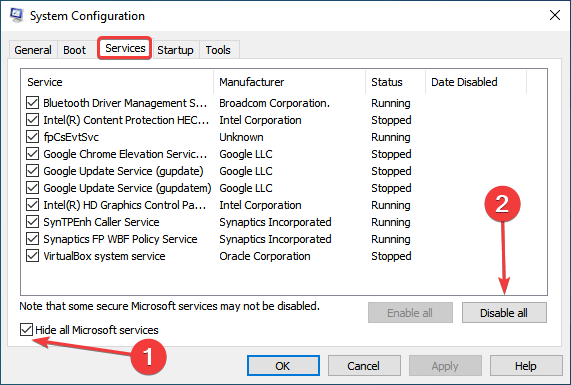Go to the Startup tab
This screenshot has height=385, width=571.
click(175, 50)
